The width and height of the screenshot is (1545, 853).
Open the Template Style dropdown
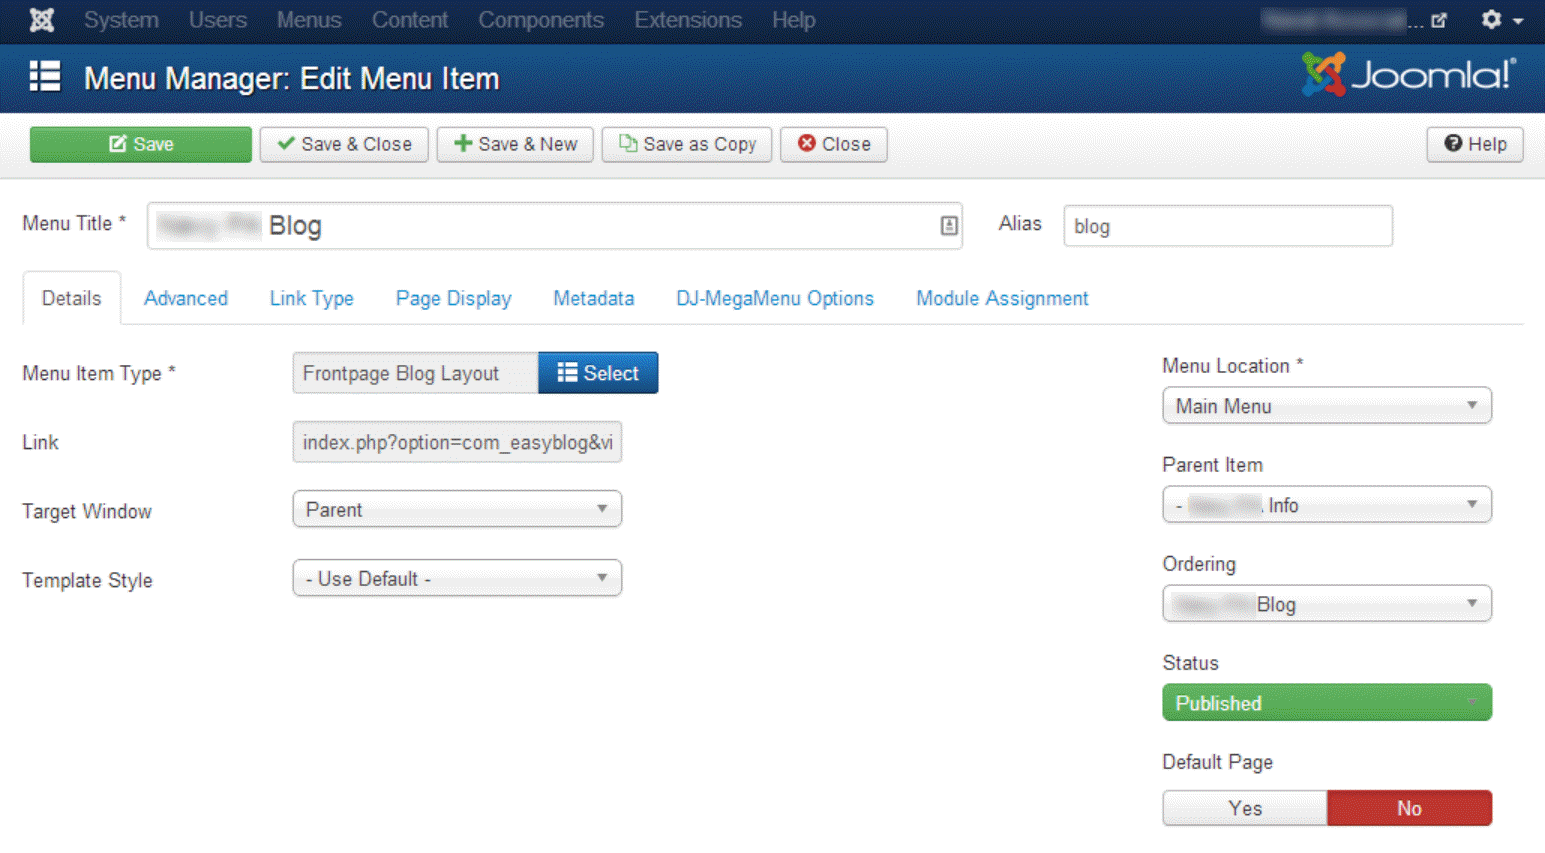[457, 579]
